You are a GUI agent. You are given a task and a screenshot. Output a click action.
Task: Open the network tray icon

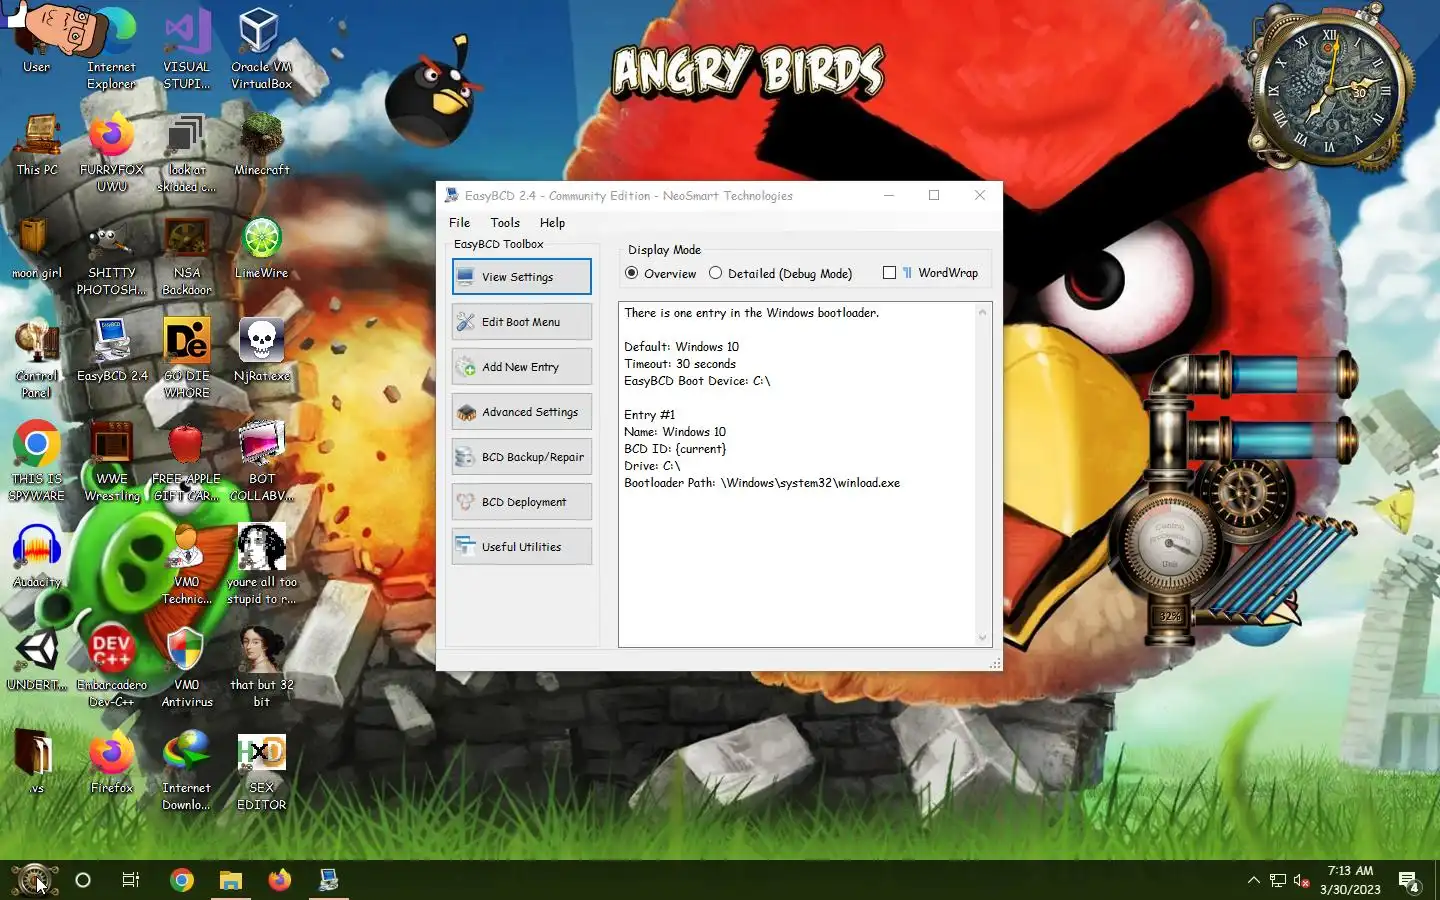[x=1277, y=880]
